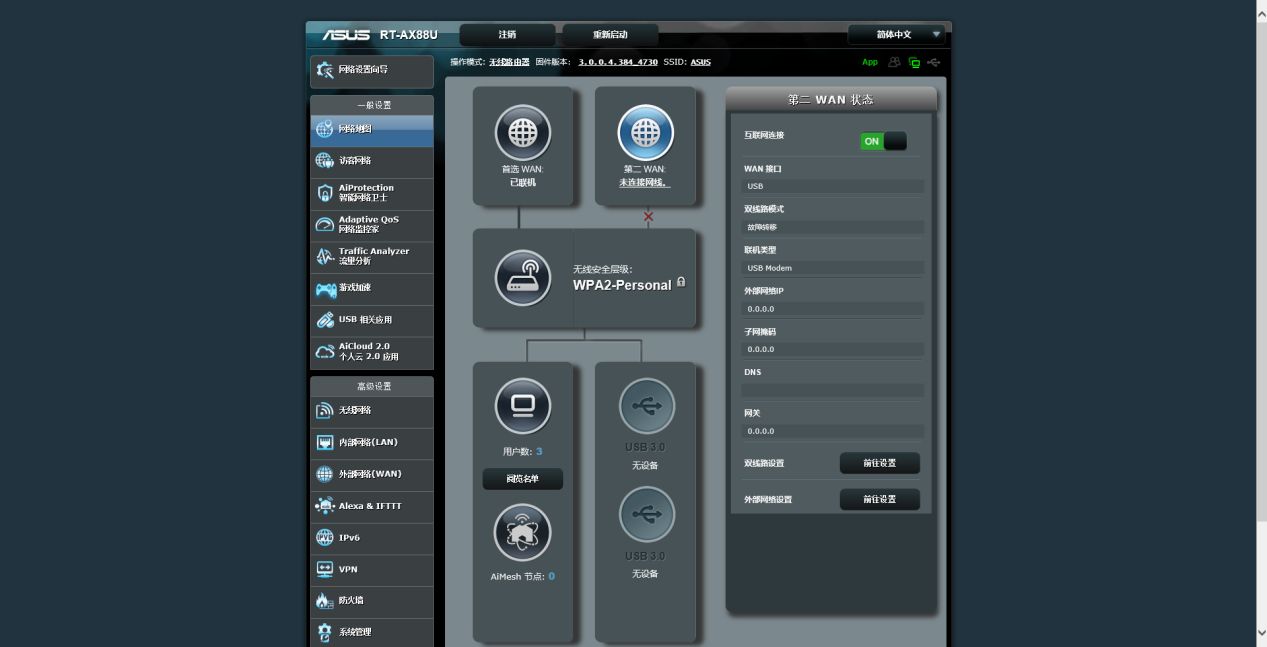Click the AiMesh 节点 icon
This screenshot has height=647, width=1267.
pos(522,532)
